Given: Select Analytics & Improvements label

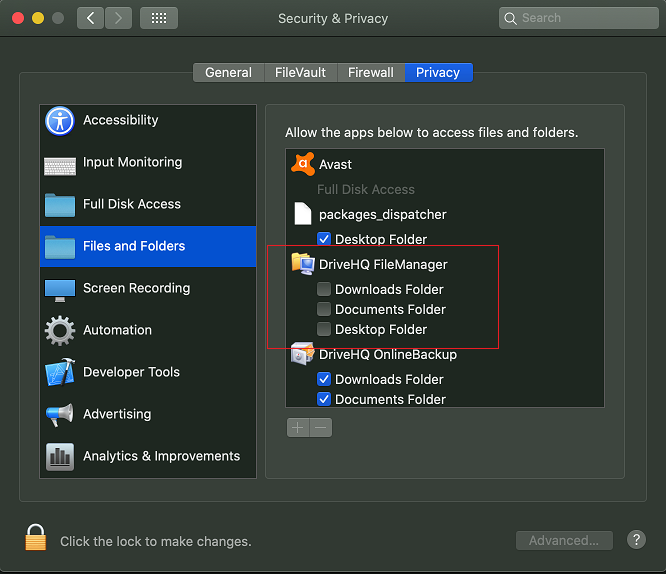Looking at the screenshot, I should (161, 456).
